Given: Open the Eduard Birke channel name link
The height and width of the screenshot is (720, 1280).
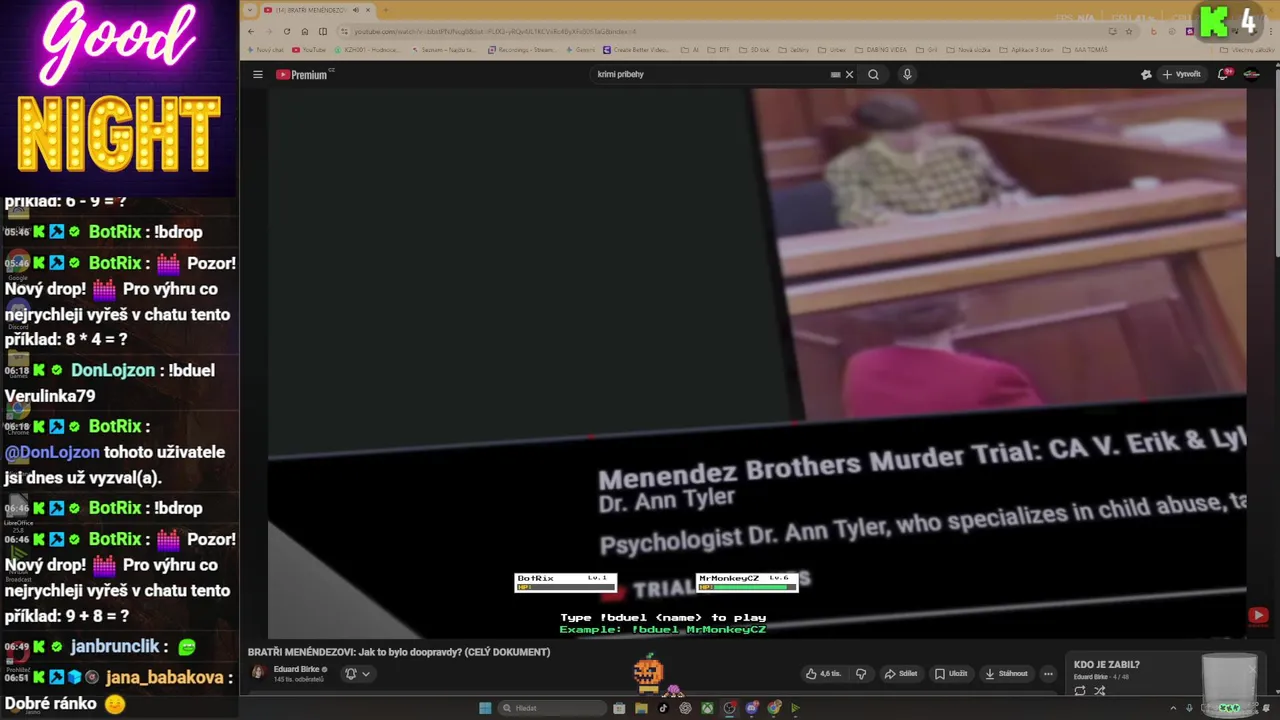Looking at the screenshot, I should tap(295, 669).
